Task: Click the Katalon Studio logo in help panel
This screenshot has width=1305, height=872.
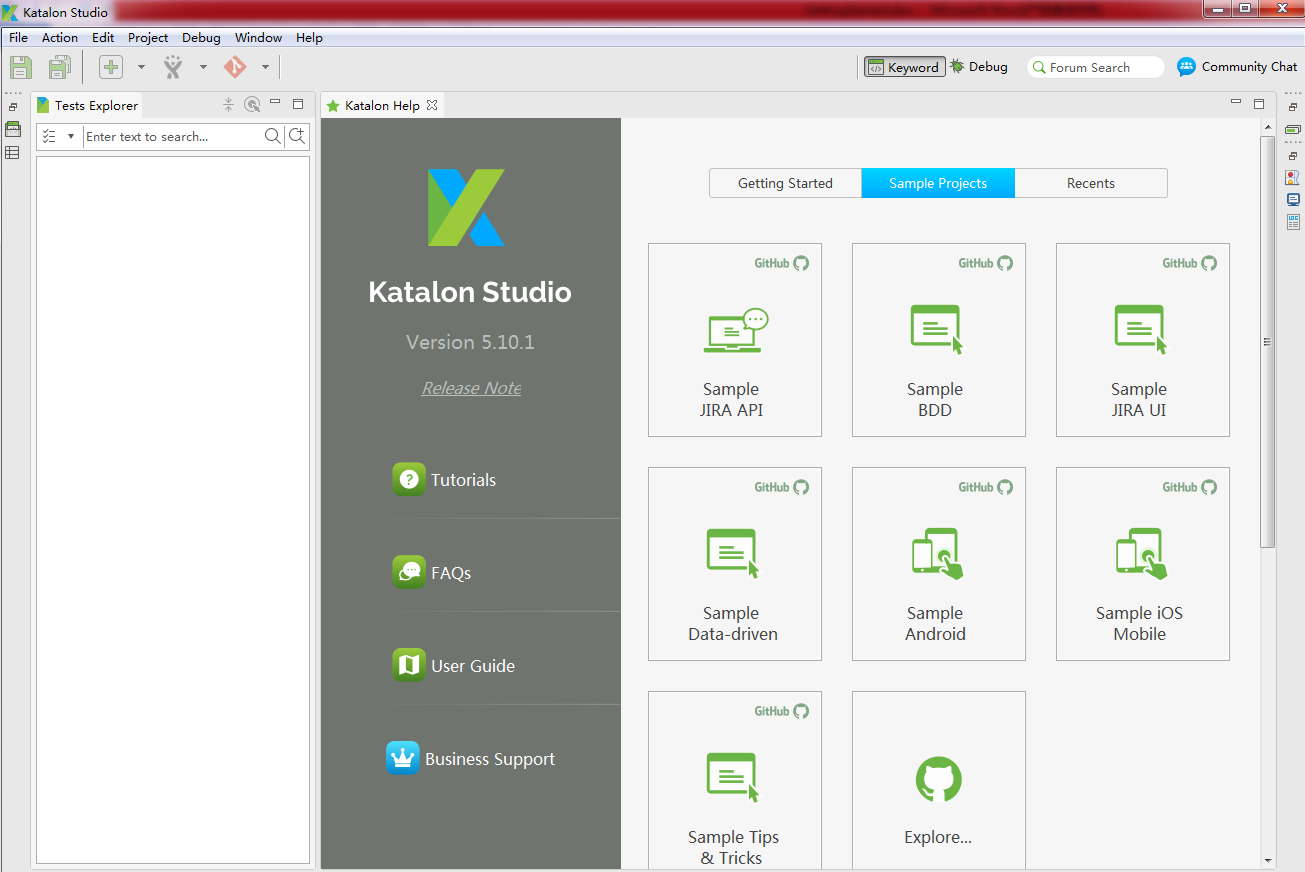Action: (x=466, y=207)
